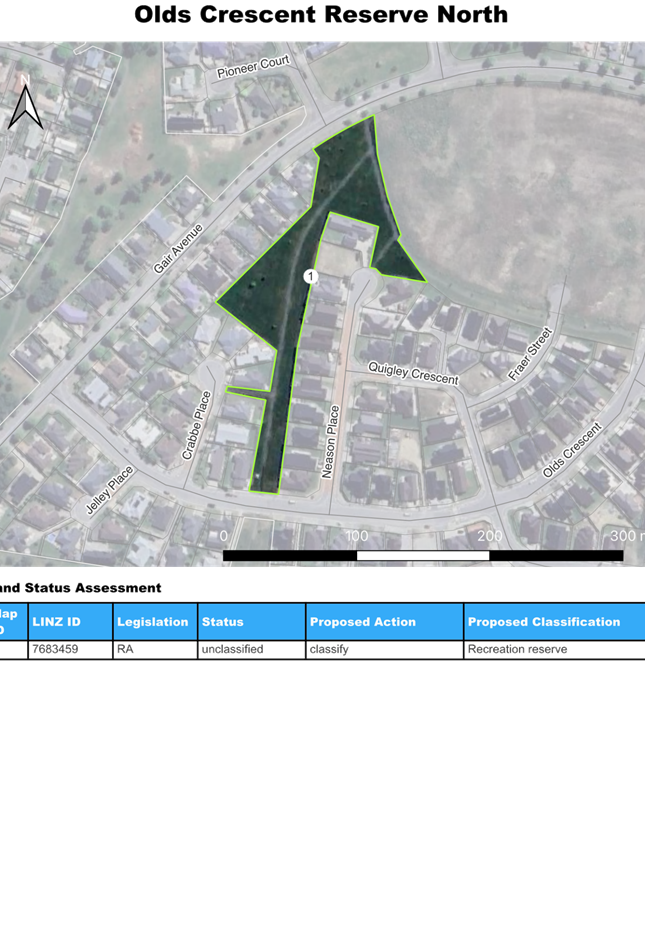Click the Olds Crescent Reserve North title
Image resolution: width=645 pixels, height=934 pixels.
point(321,15)
